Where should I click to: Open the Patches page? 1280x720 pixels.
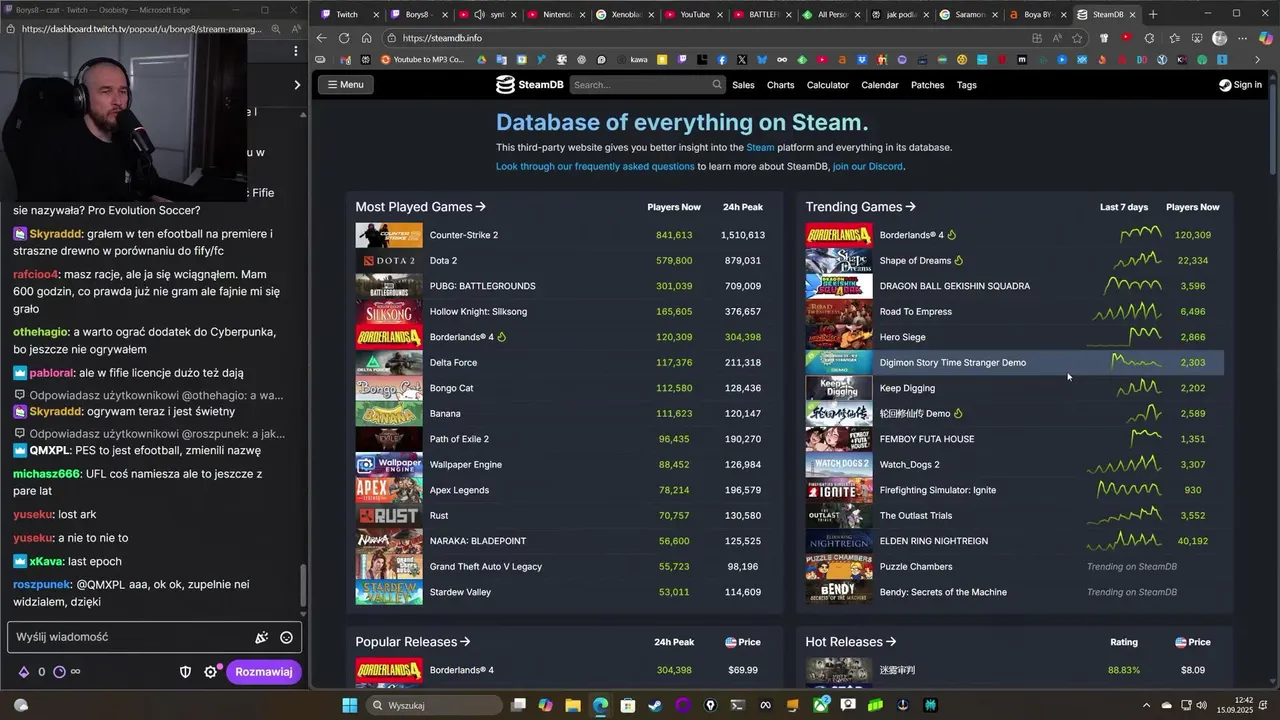coord(927,85)
